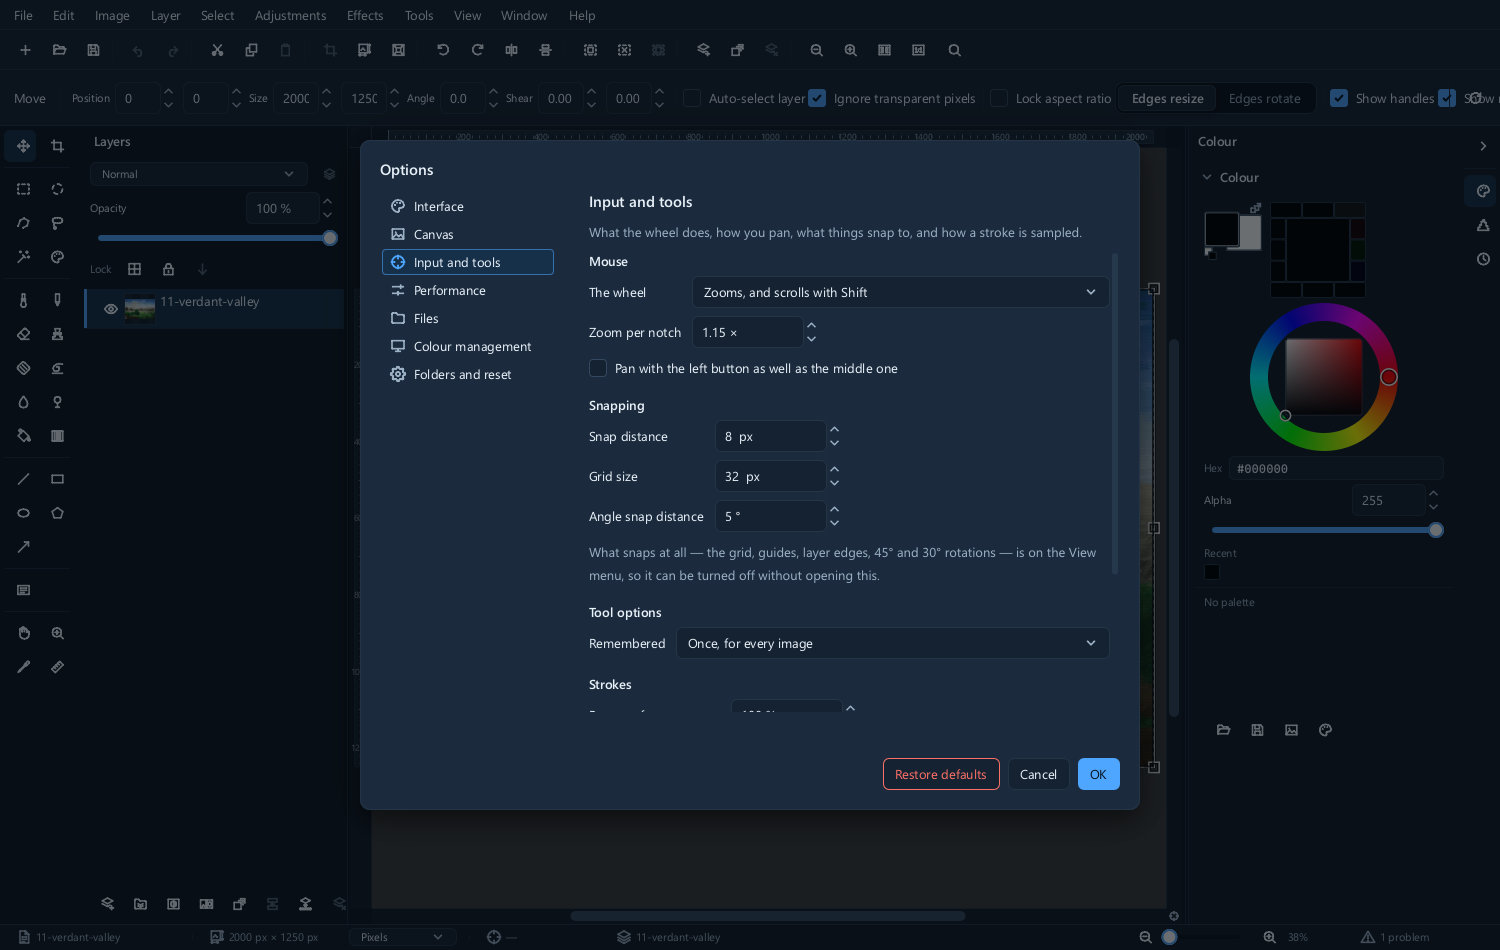Enable the Auto-select layer checkbox

pyautogui.click(x=691, y=98)
